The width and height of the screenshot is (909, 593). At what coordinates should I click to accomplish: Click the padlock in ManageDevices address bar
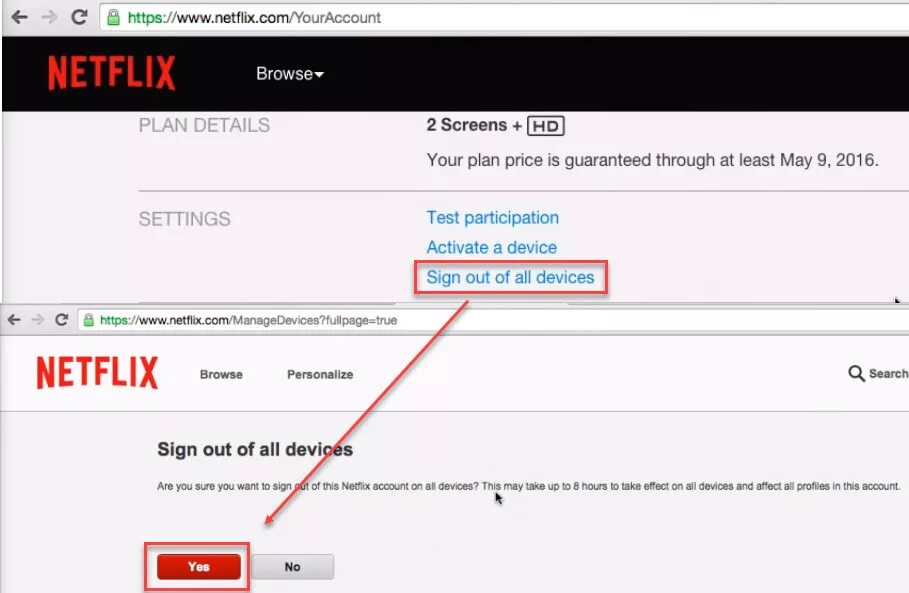[x=89, y=320]
